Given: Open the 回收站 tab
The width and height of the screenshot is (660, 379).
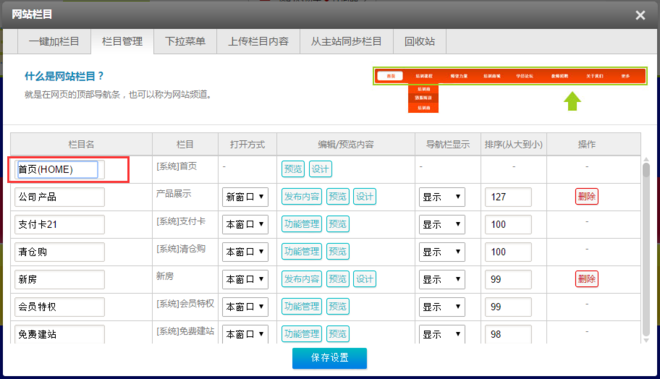Looking at the screenshot, I should coord(420,41).
